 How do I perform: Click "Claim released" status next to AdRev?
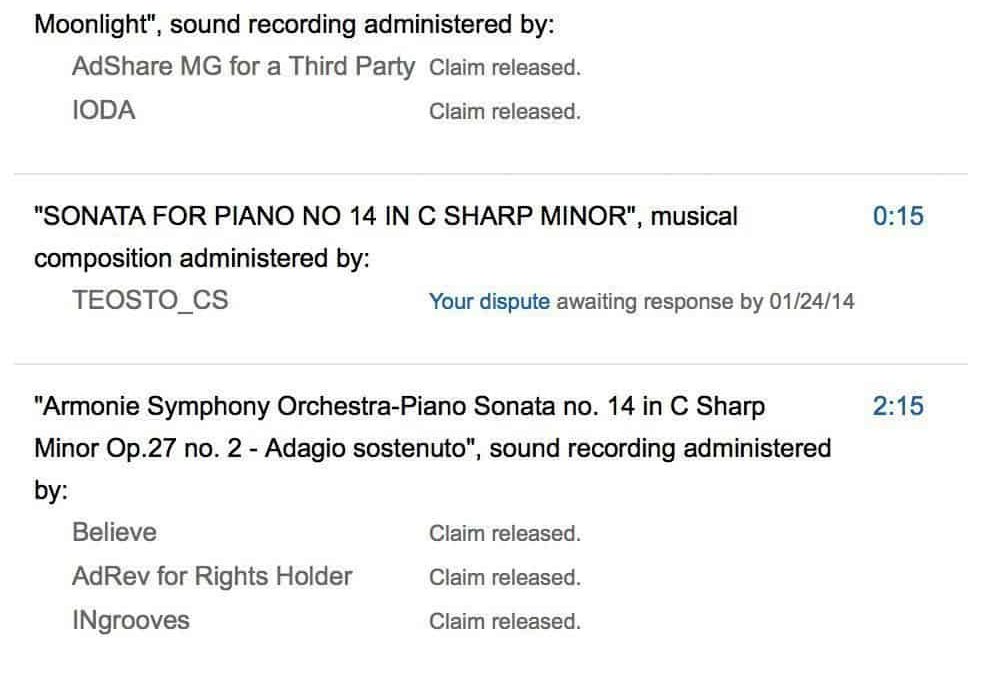click(504, 578)
